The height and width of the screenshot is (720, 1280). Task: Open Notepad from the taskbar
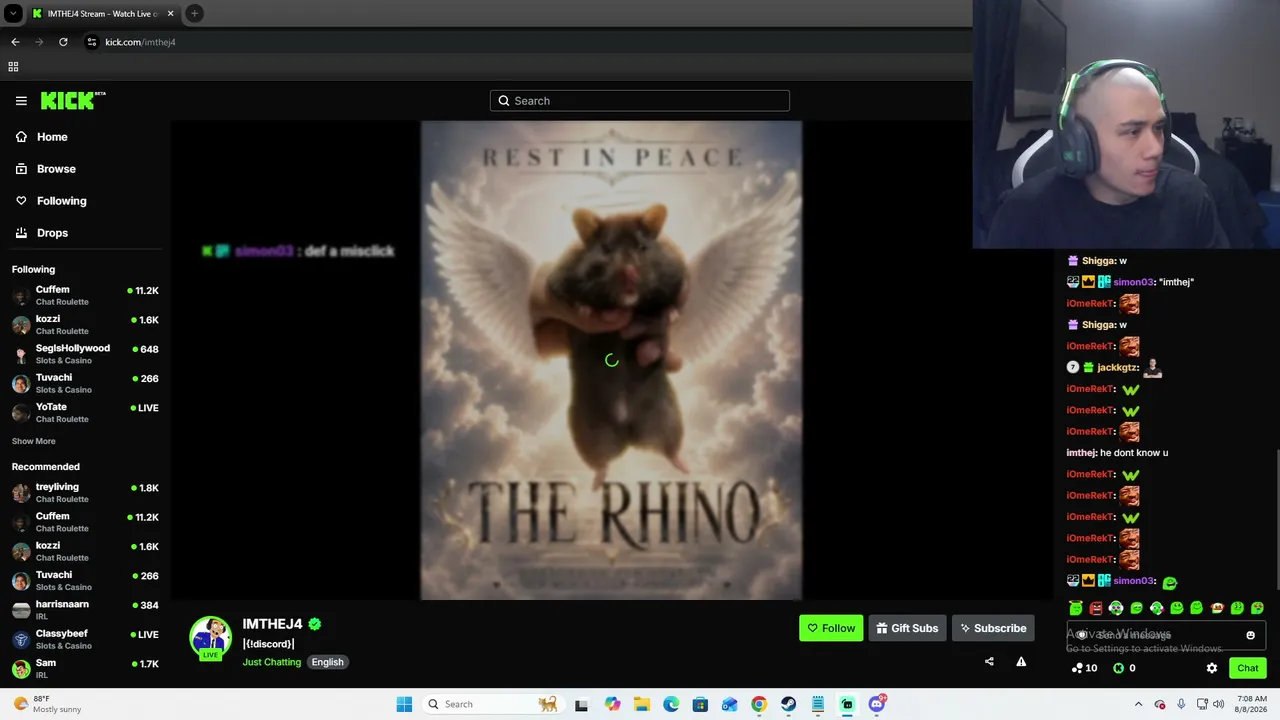tap(818, 704)
